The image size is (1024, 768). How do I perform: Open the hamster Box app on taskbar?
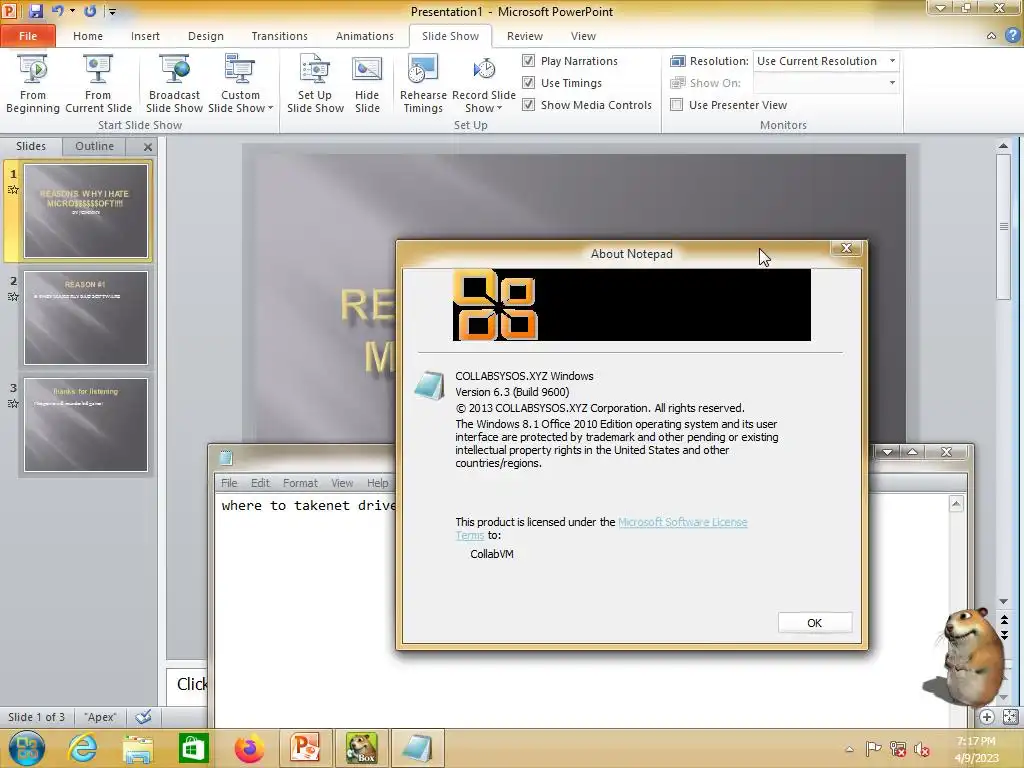coord(361,748)
